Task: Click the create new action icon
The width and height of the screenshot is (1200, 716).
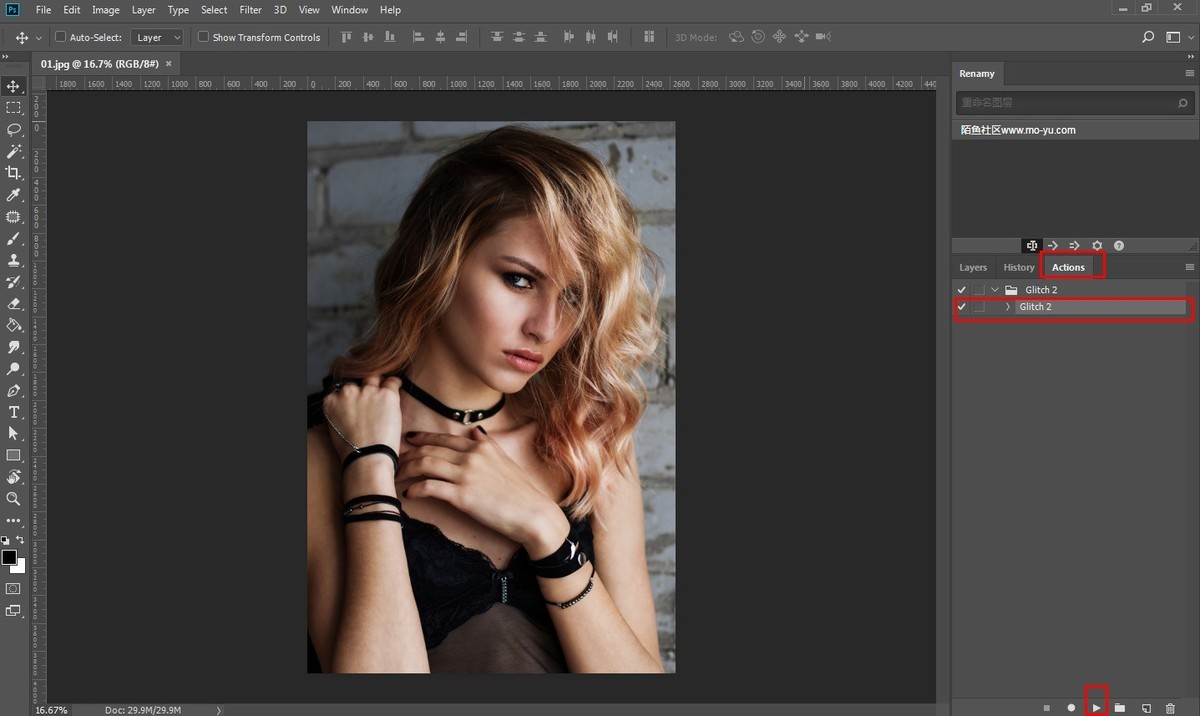Action: click(x=1146, y=707)
